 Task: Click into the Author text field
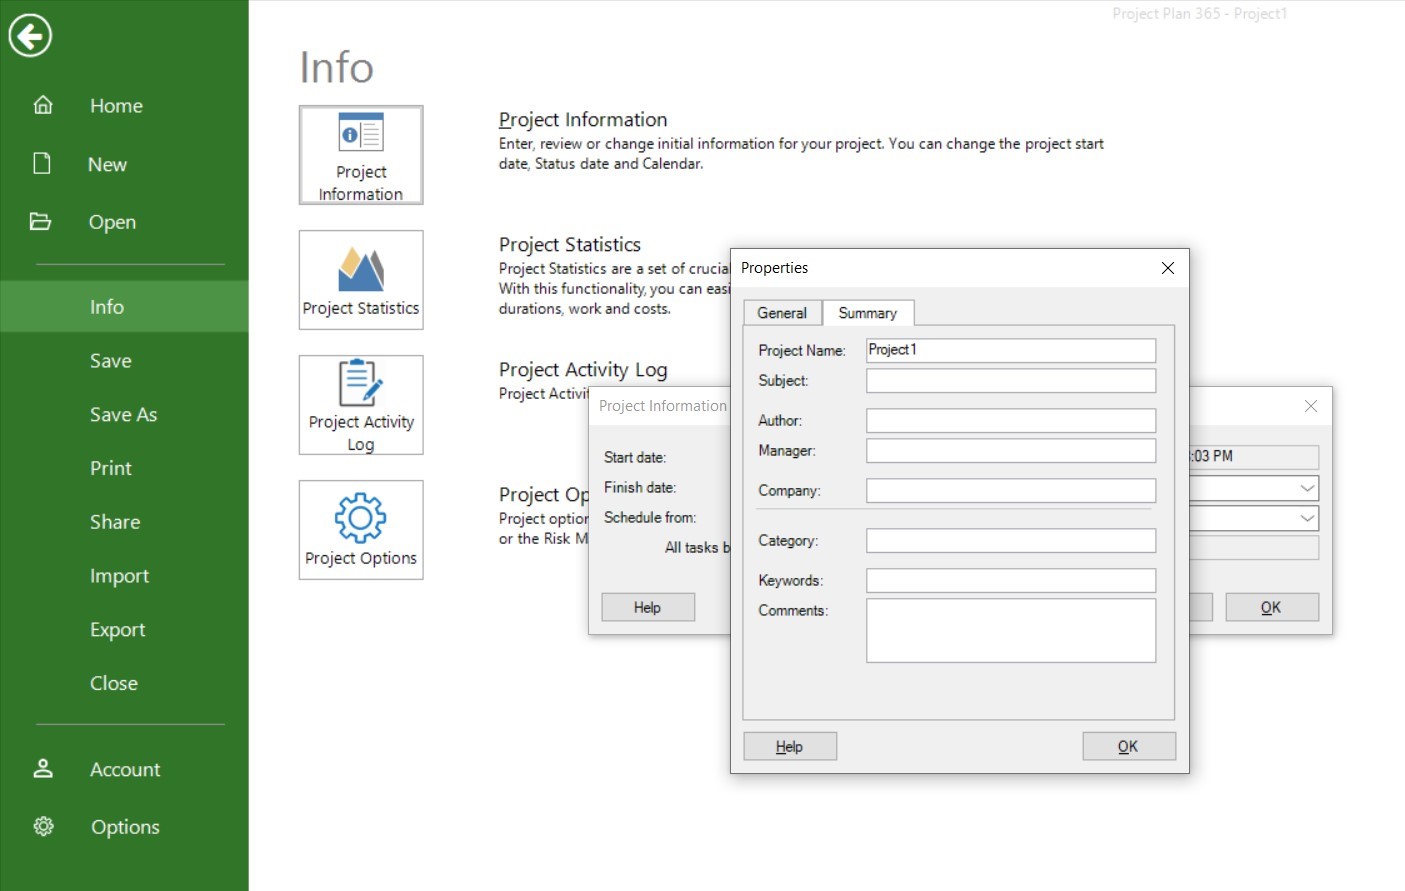(x=1010, y=421)
